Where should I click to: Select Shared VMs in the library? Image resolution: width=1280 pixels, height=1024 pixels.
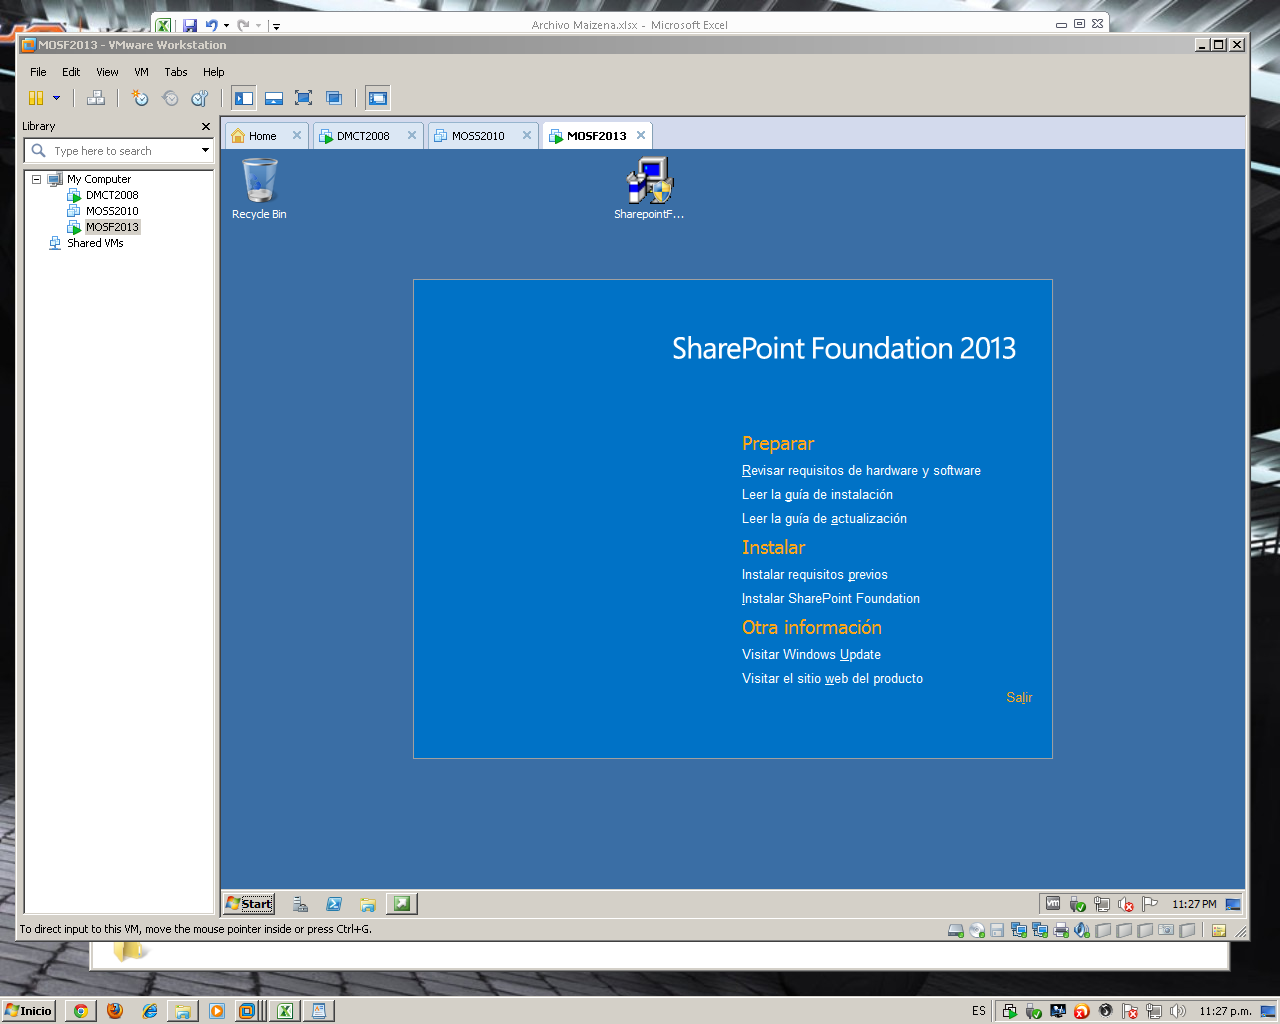coord(95,243)
